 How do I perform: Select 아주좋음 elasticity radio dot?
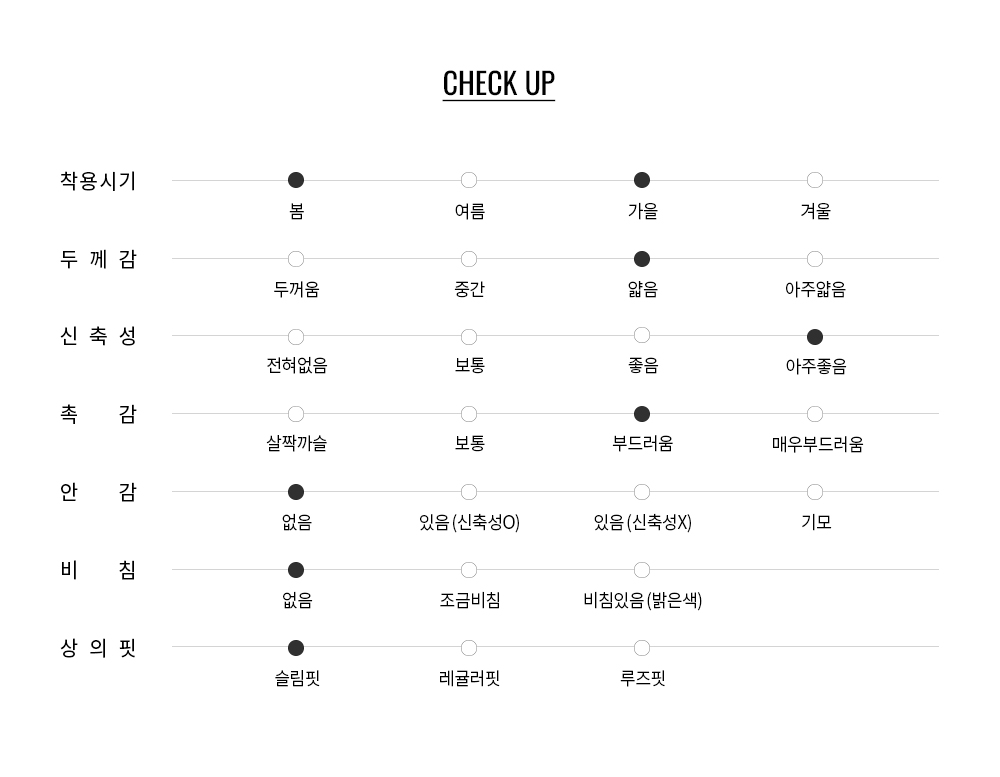click(x=815, y=337)
